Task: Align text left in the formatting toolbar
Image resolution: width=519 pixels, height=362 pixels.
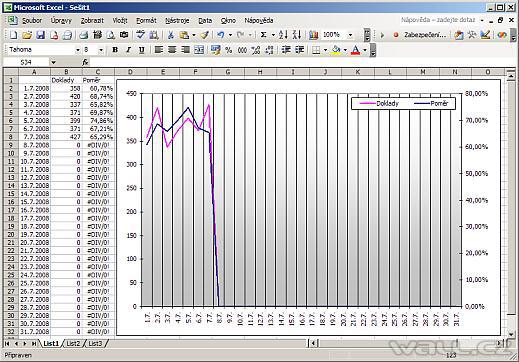Action: pyautogui.click(x=159, y=50)
